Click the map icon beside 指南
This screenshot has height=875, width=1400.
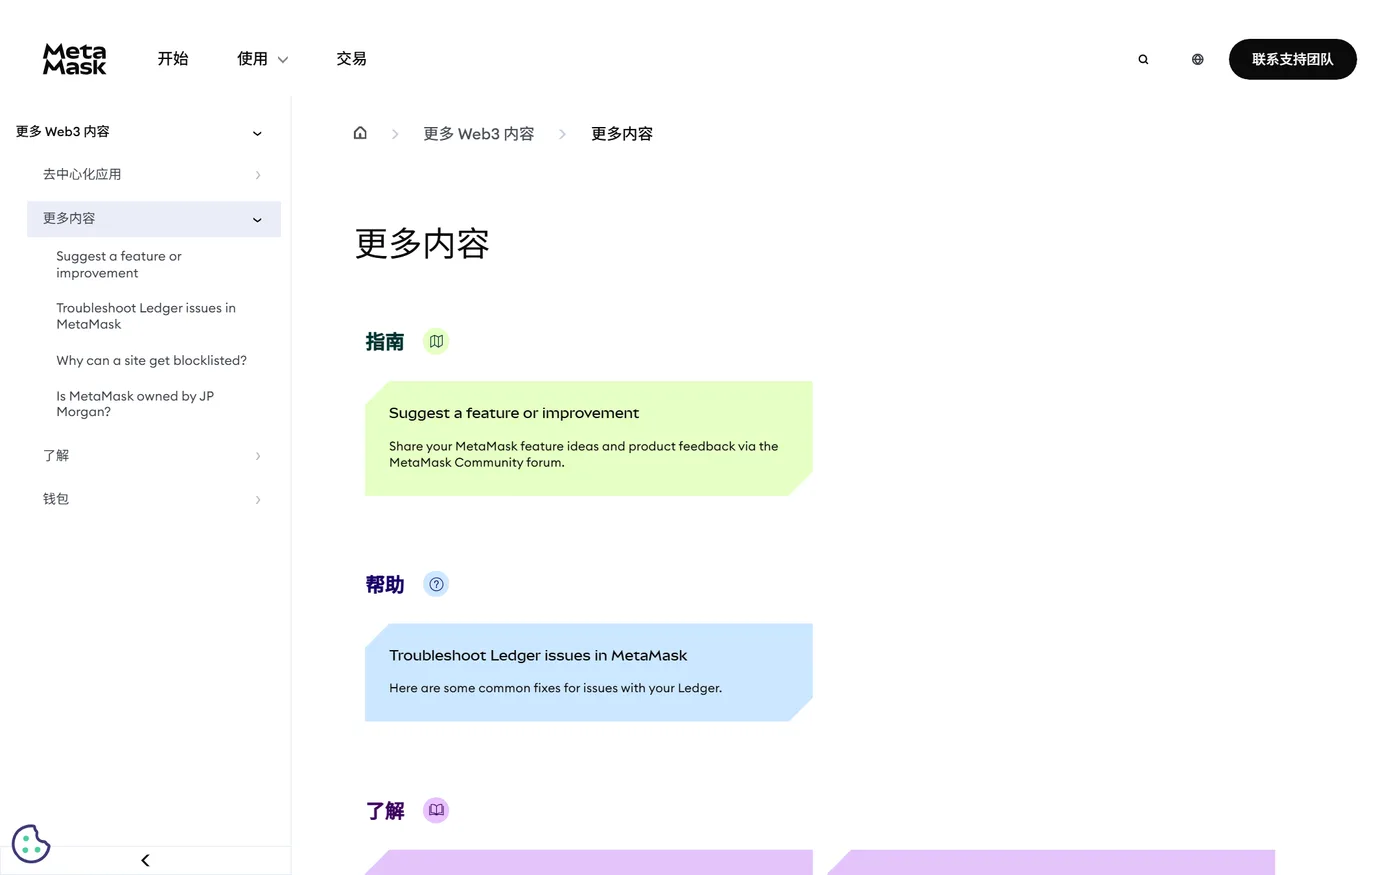pos(436,341)
